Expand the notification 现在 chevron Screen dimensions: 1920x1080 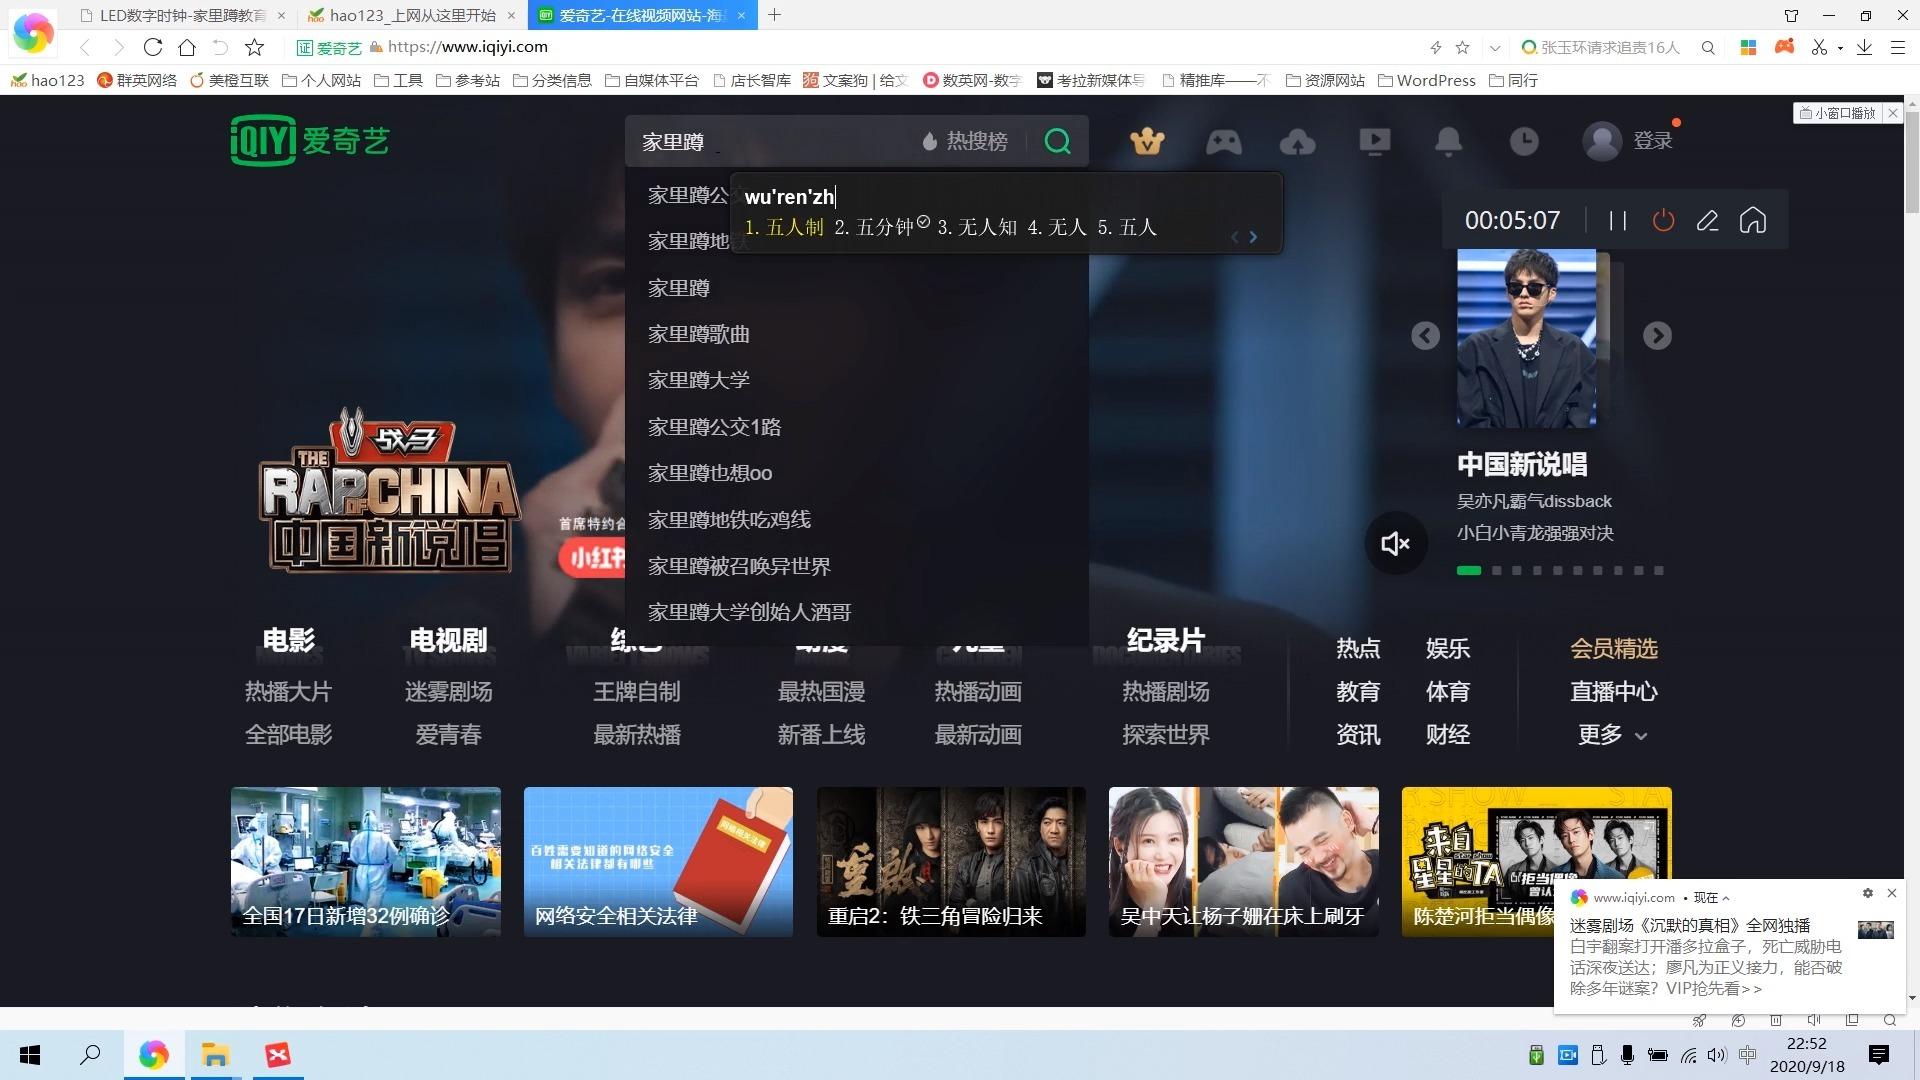point(1726,898)
